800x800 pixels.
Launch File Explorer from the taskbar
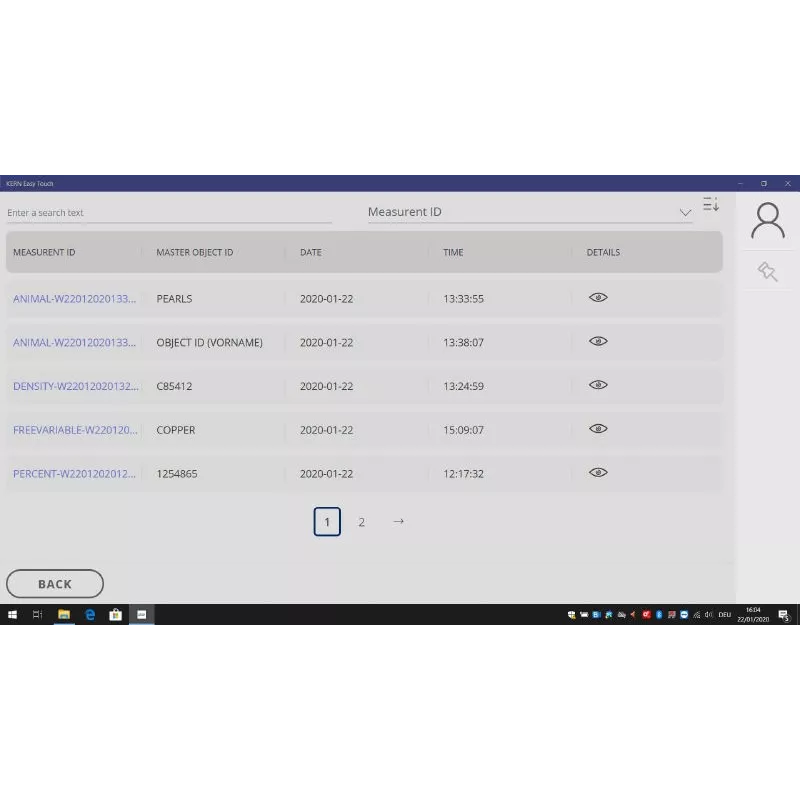click(x=64, y=615)
